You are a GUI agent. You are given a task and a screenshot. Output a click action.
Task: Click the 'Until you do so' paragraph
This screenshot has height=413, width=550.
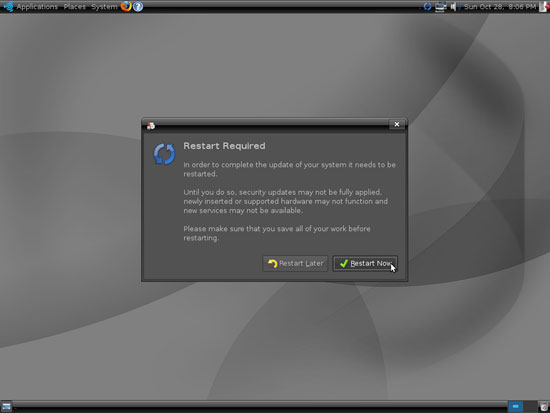pos(286,201)
